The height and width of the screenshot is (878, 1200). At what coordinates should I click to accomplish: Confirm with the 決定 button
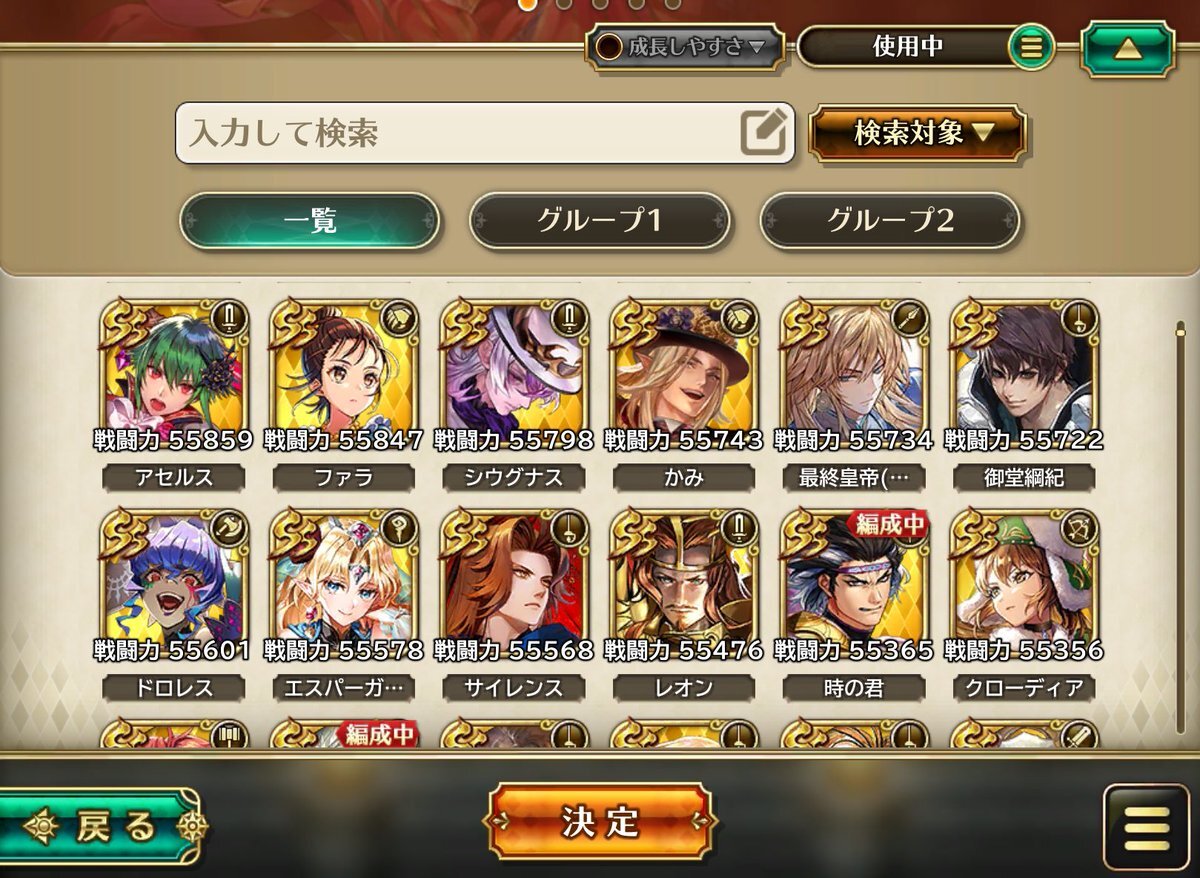pyautogui.click(x=600, y=822)
